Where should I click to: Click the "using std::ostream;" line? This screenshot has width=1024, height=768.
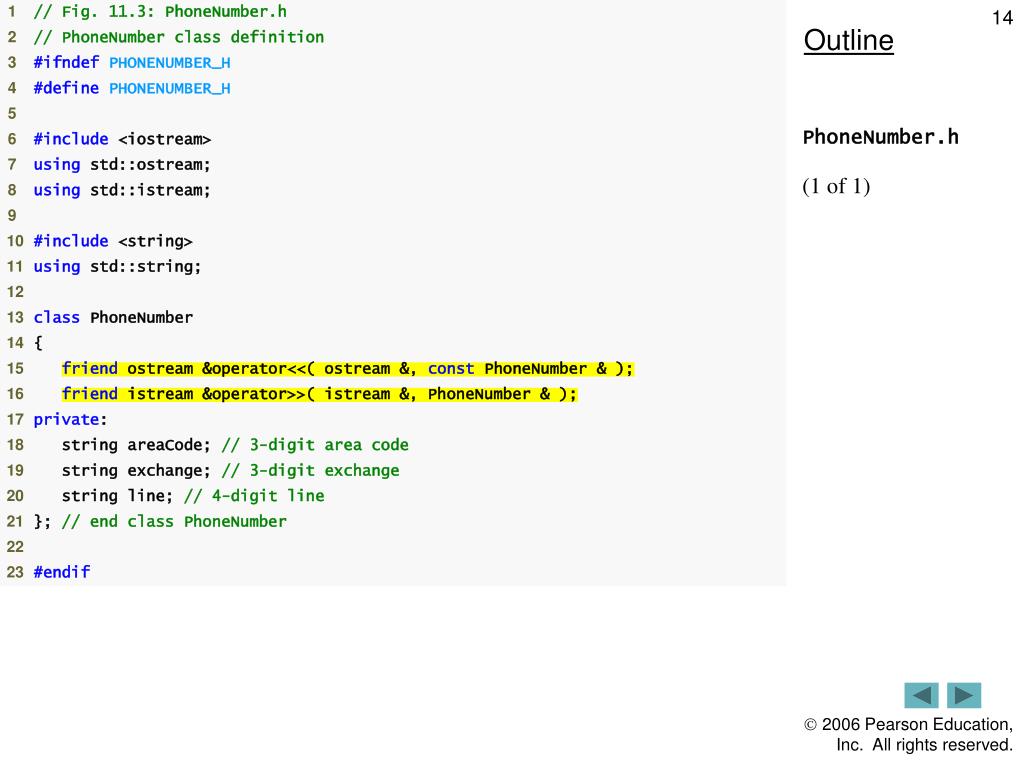point(122,165)
